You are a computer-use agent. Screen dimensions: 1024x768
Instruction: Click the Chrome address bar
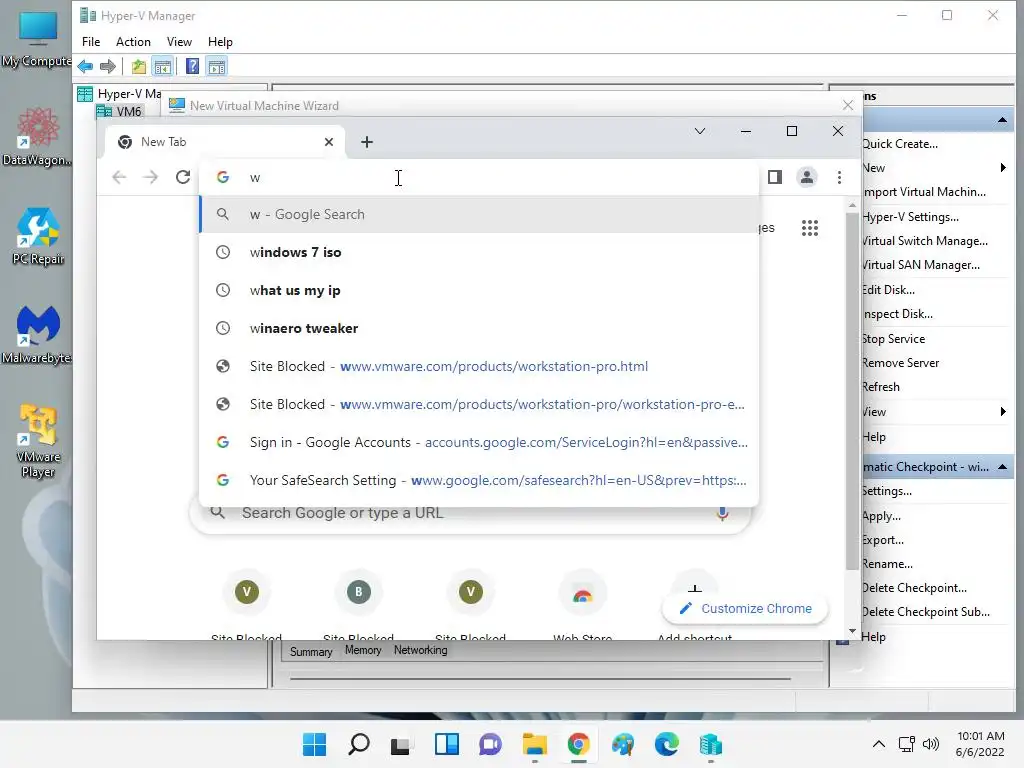[x=479, y=177]
